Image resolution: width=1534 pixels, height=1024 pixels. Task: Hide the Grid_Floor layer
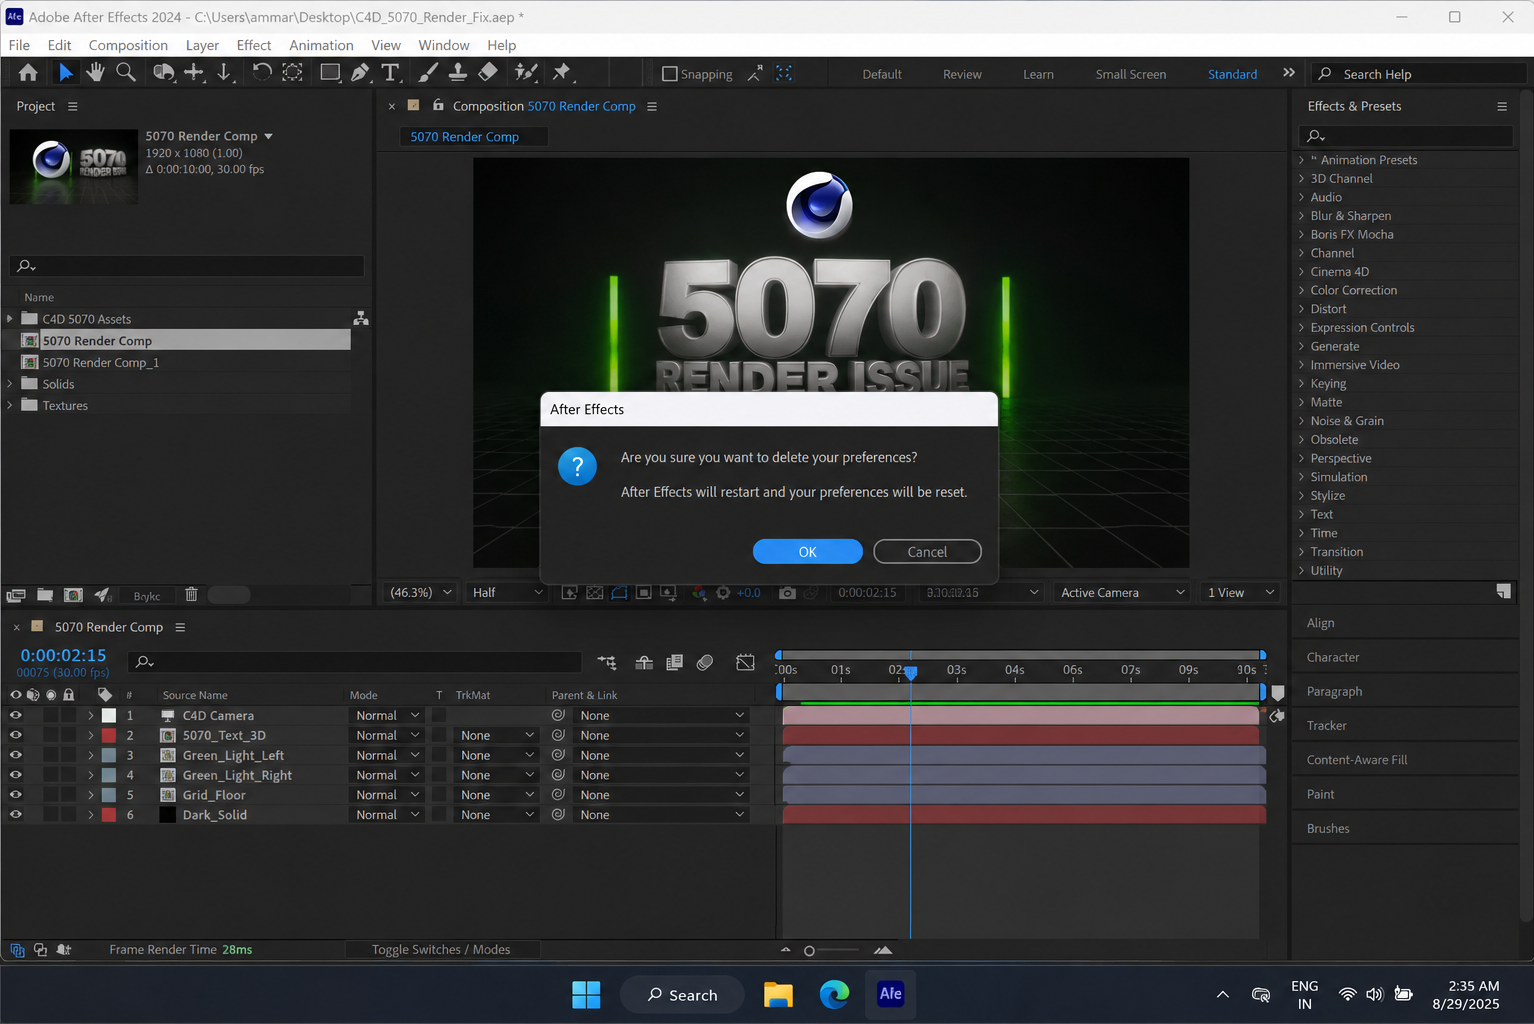(15, 795)
